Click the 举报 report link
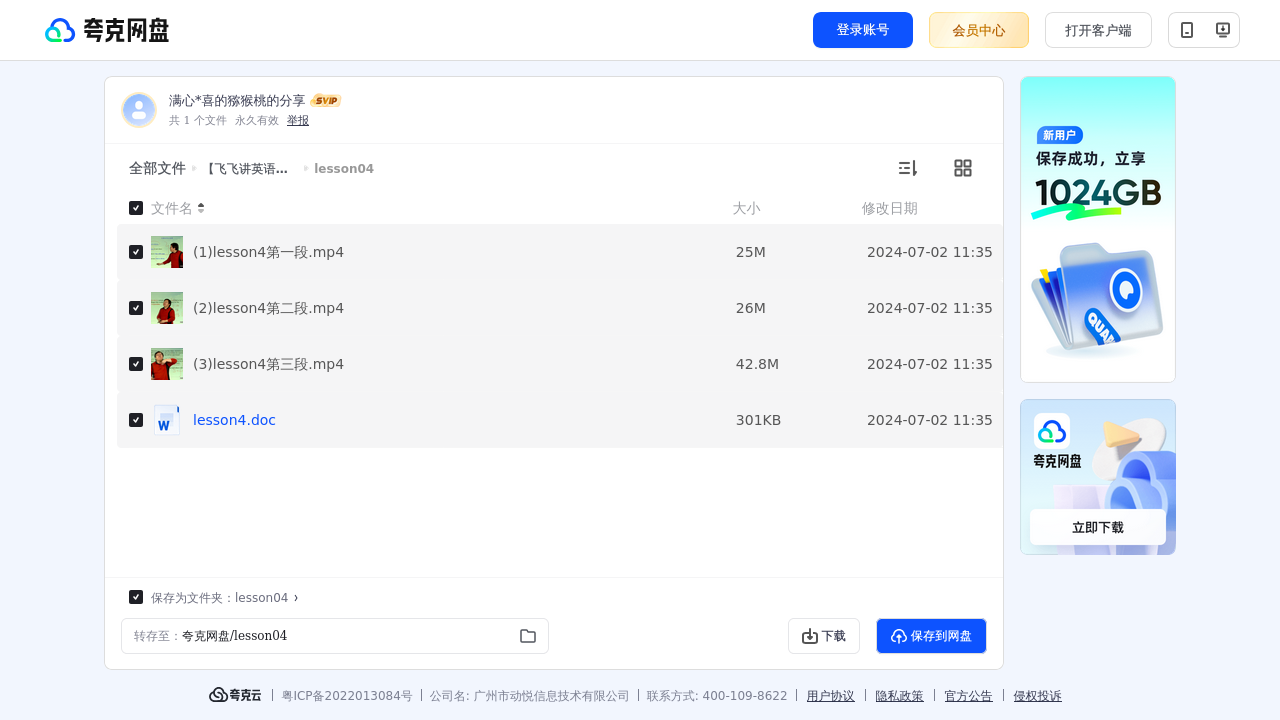This screenshot has width=1280, height=720. coord(298,120)
